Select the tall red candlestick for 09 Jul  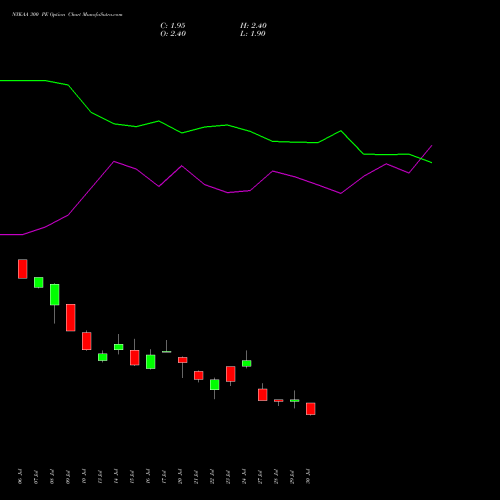[71, 317]
